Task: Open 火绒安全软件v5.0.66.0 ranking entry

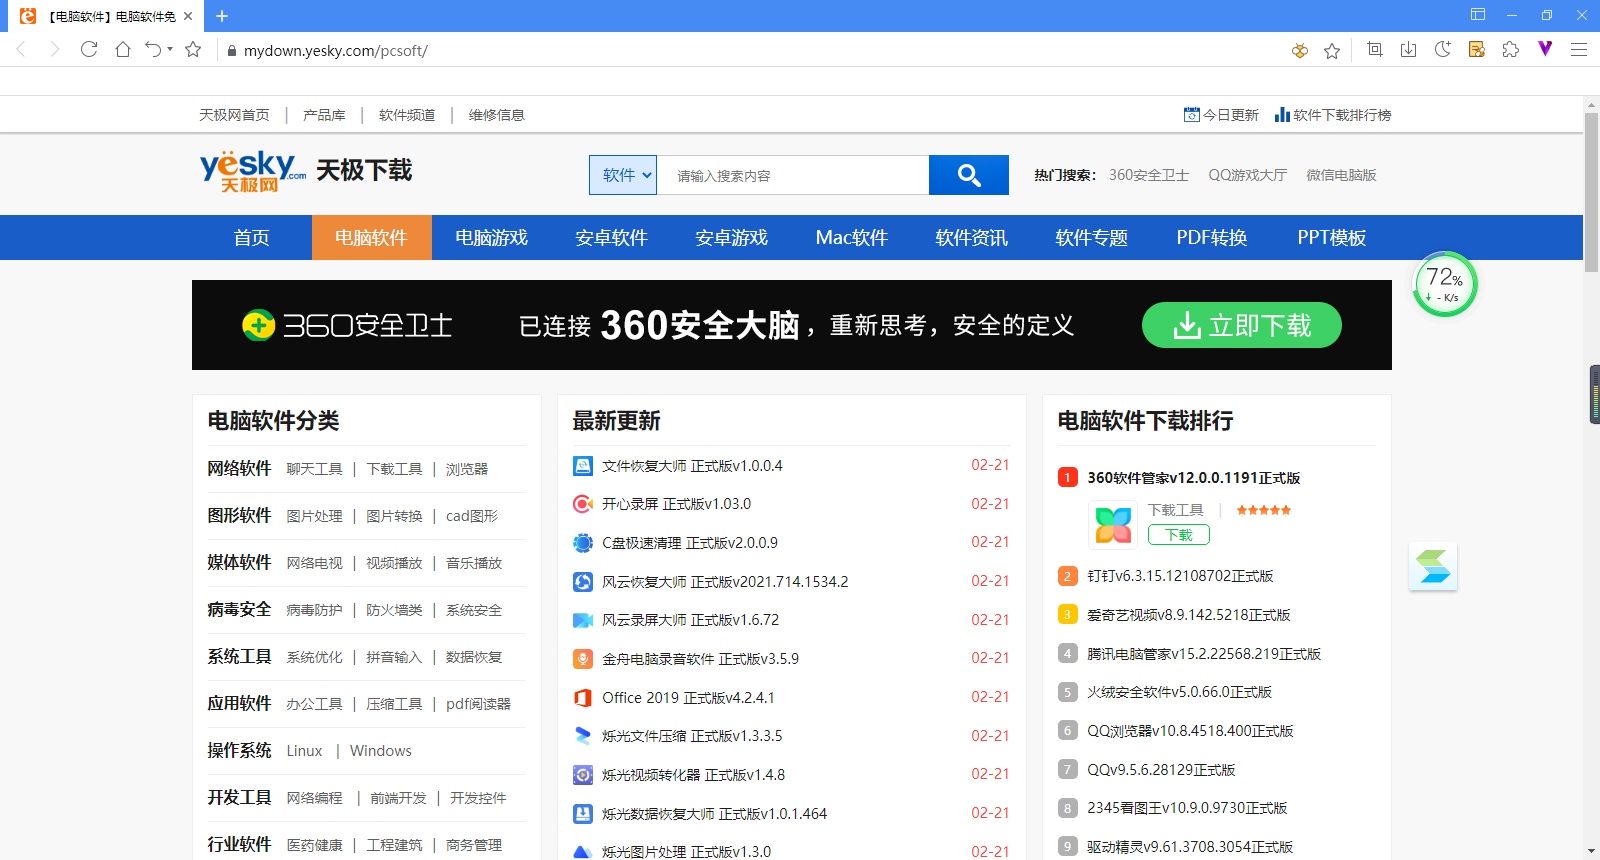Action: point(1180,692)
